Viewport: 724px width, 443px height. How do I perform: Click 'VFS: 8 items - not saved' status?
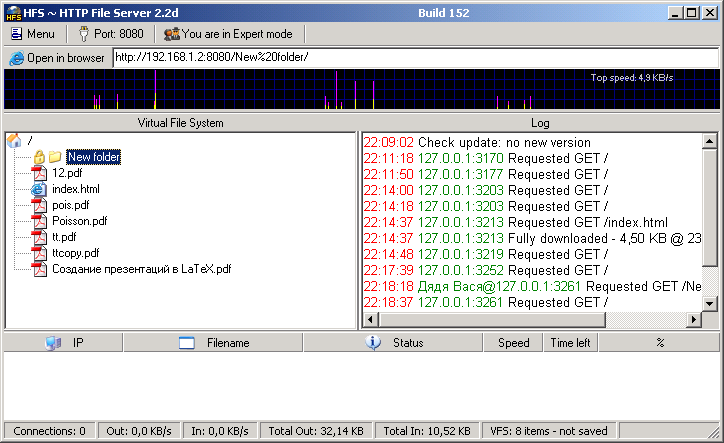click(x=549, y=431)
